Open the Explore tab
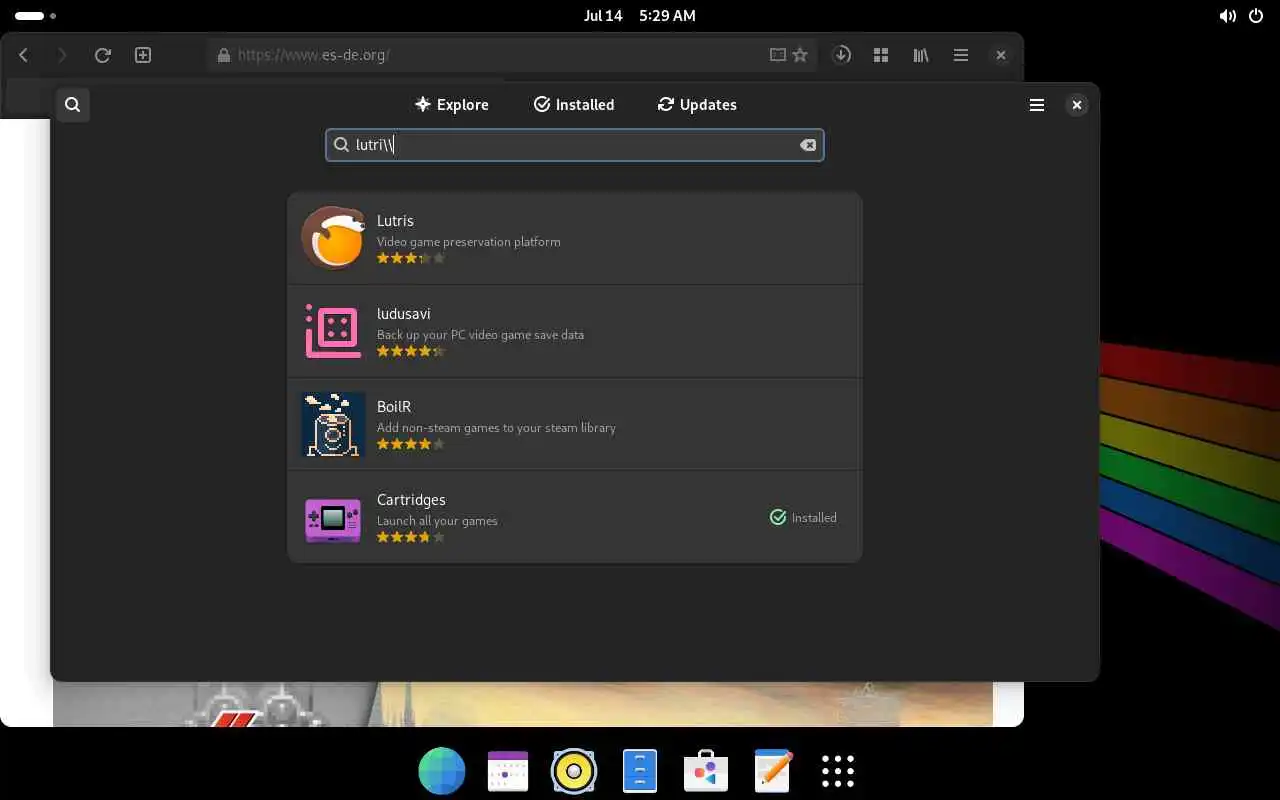This screenshot has height=800, width=1280. tap(452, 104)
